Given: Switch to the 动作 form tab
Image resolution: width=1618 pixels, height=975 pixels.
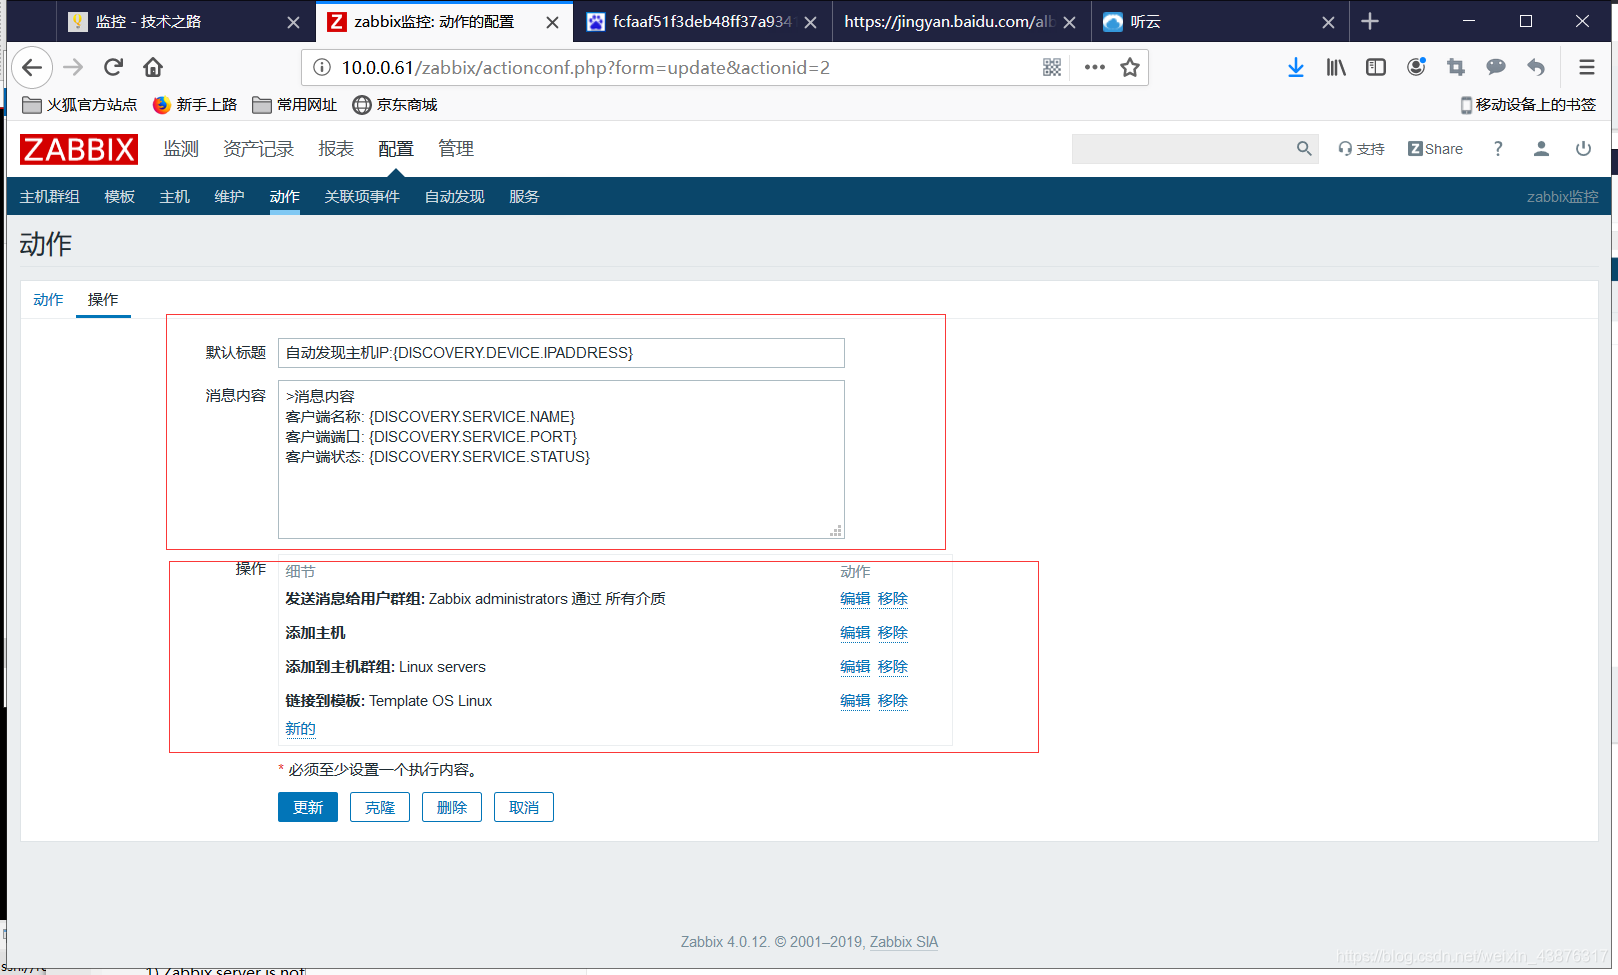Looking at the screenshot, I should tap(48, 299).
